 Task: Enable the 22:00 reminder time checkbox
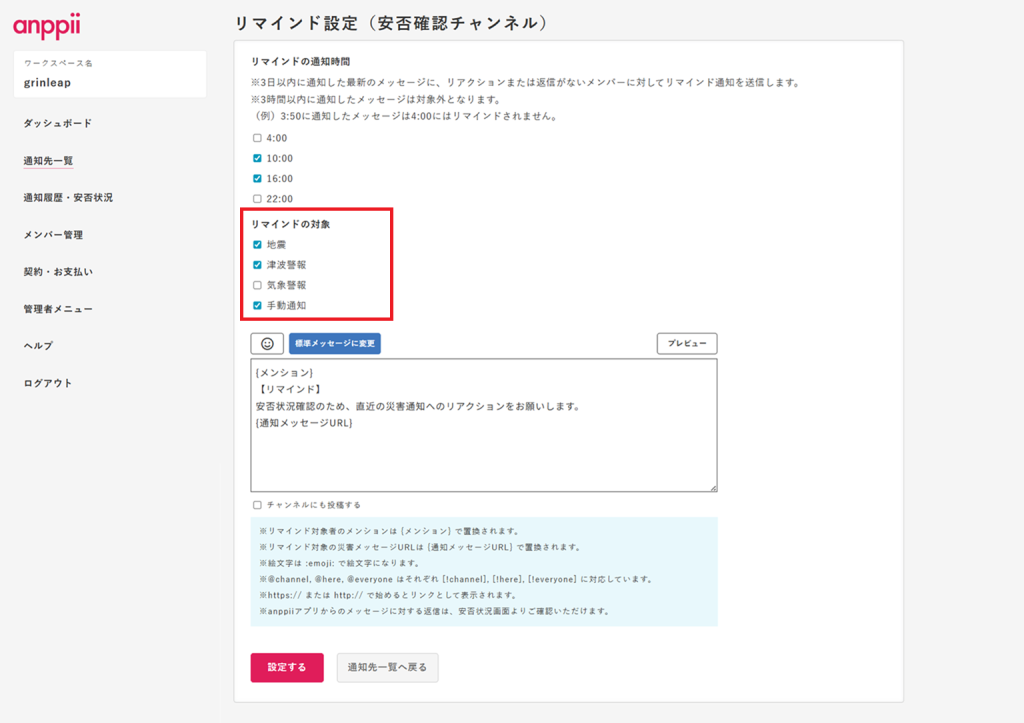(x=257, y=199)
